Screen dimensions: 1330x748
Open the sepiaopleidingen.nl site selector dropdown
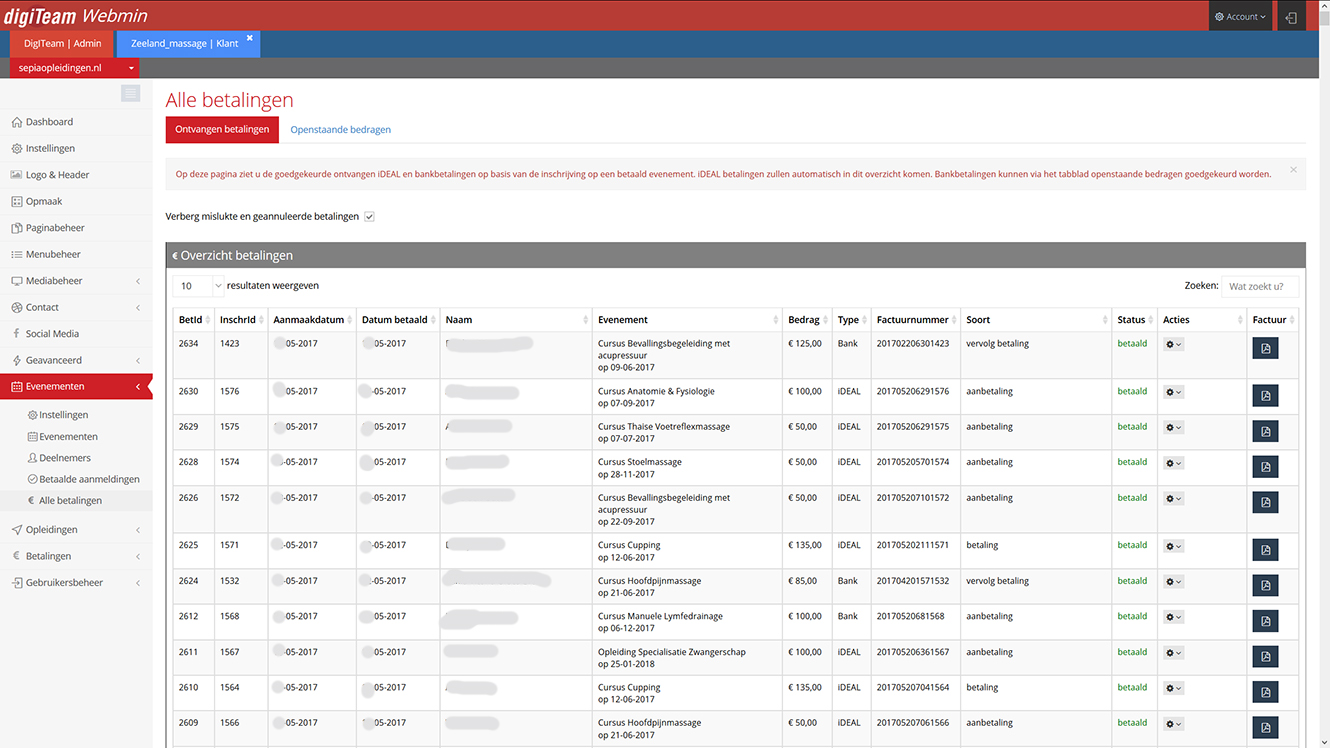75,68
